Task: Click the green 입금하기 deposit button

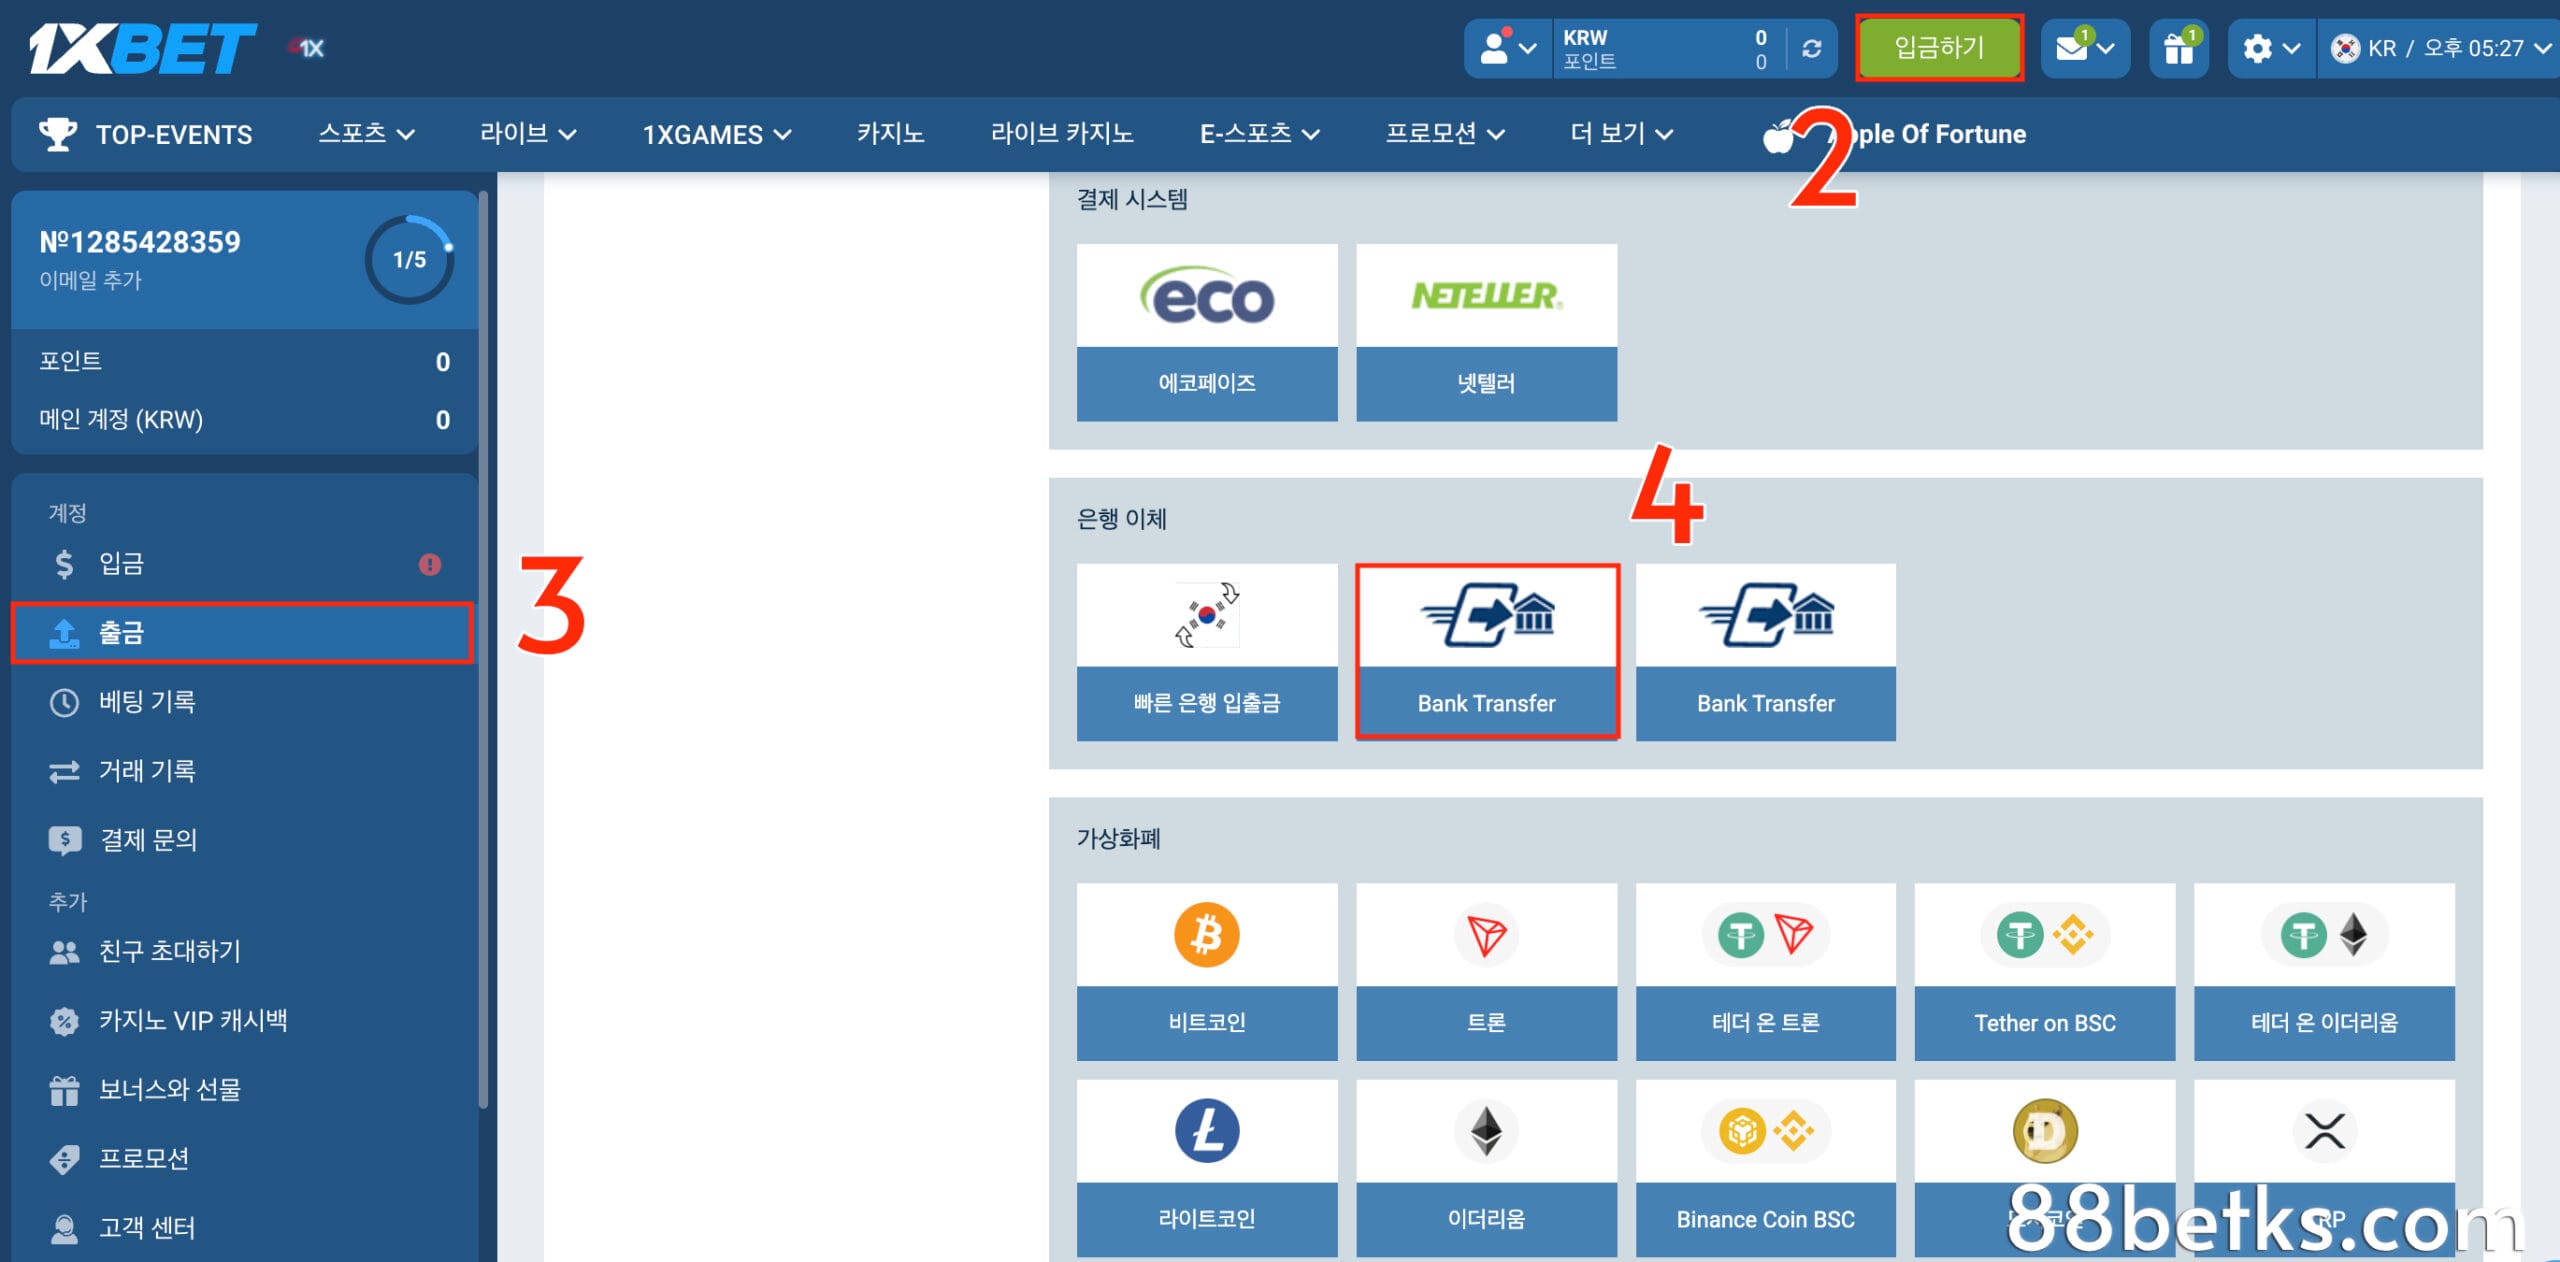Action: (1939, 48)
